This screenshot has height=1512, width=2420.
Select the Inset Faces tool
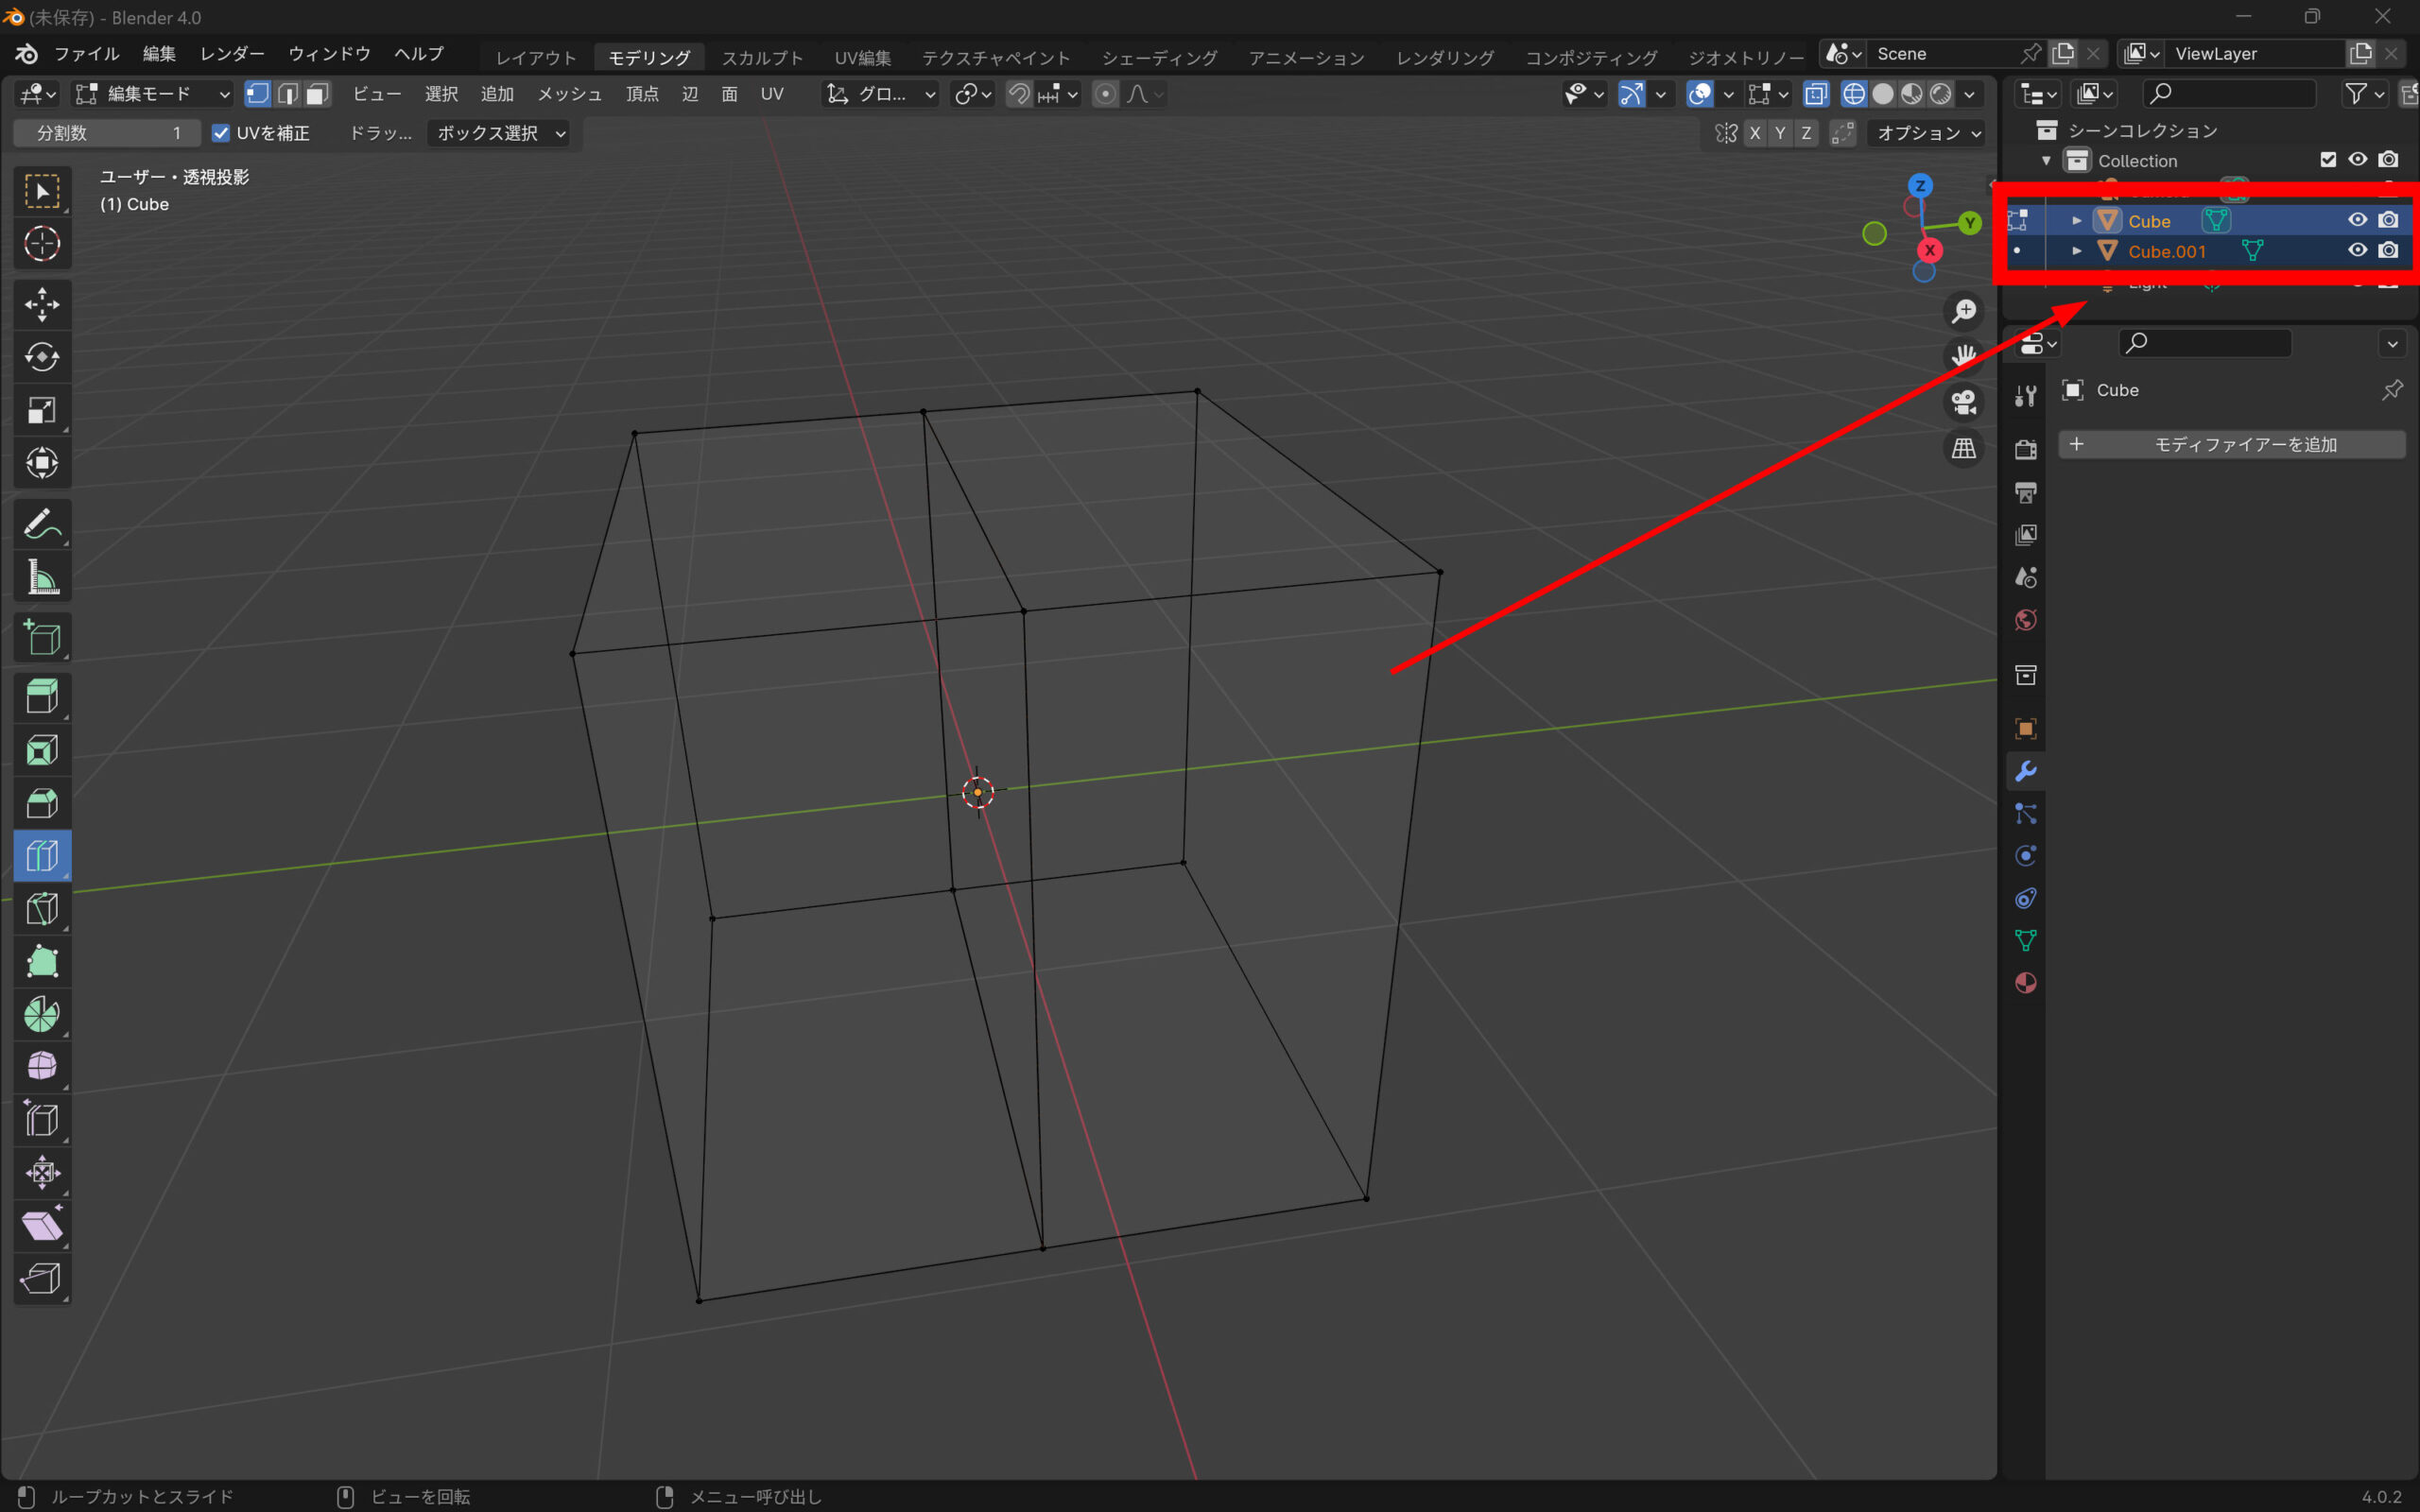click(41, 750)
